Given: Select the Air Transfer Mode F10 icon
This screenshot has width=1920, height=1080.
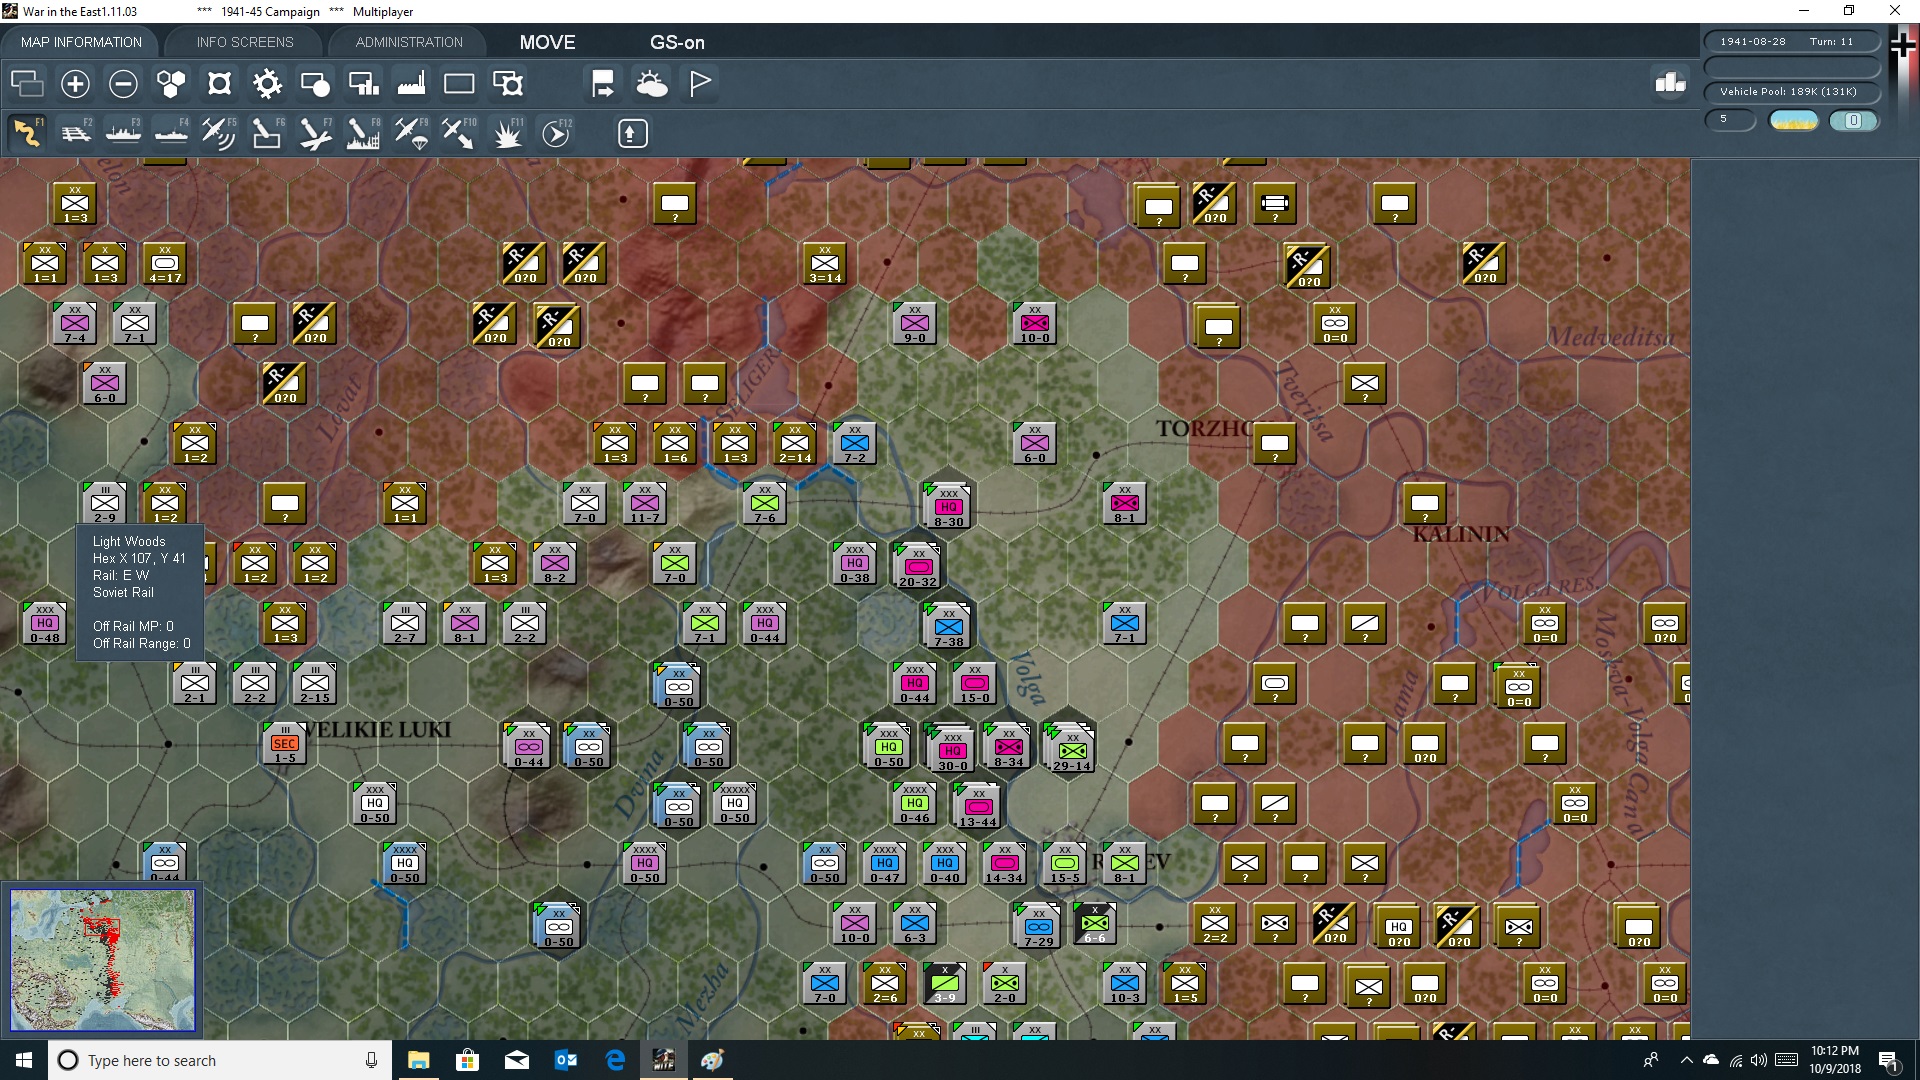Looking at the screenshot, I should 459,133.
